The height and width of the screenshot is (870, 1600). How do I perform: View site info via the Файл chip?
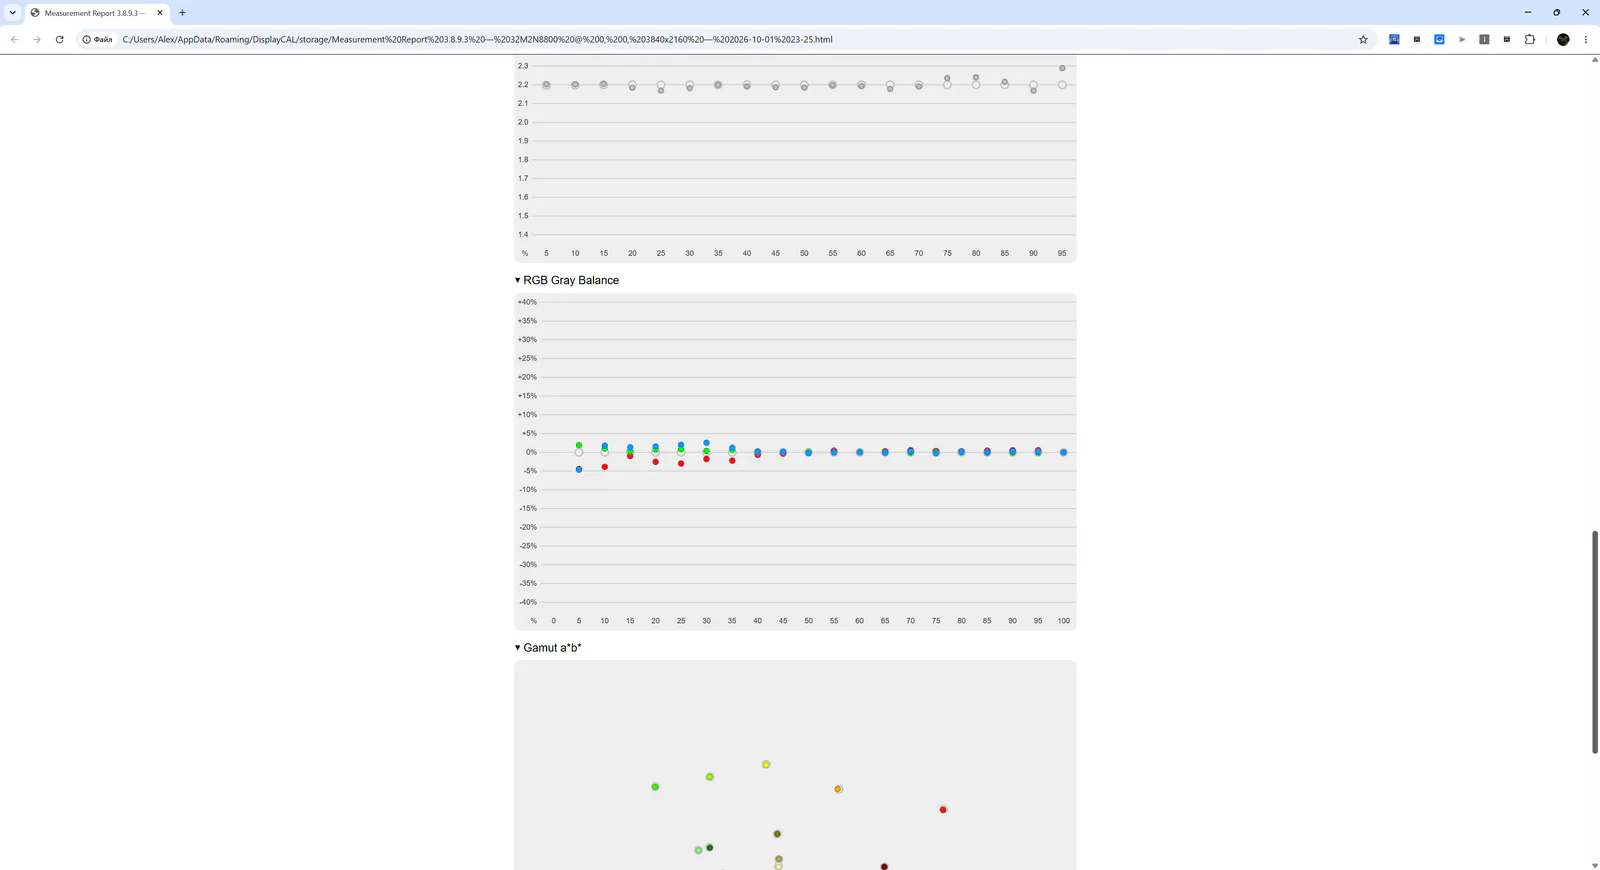[98, 39]
